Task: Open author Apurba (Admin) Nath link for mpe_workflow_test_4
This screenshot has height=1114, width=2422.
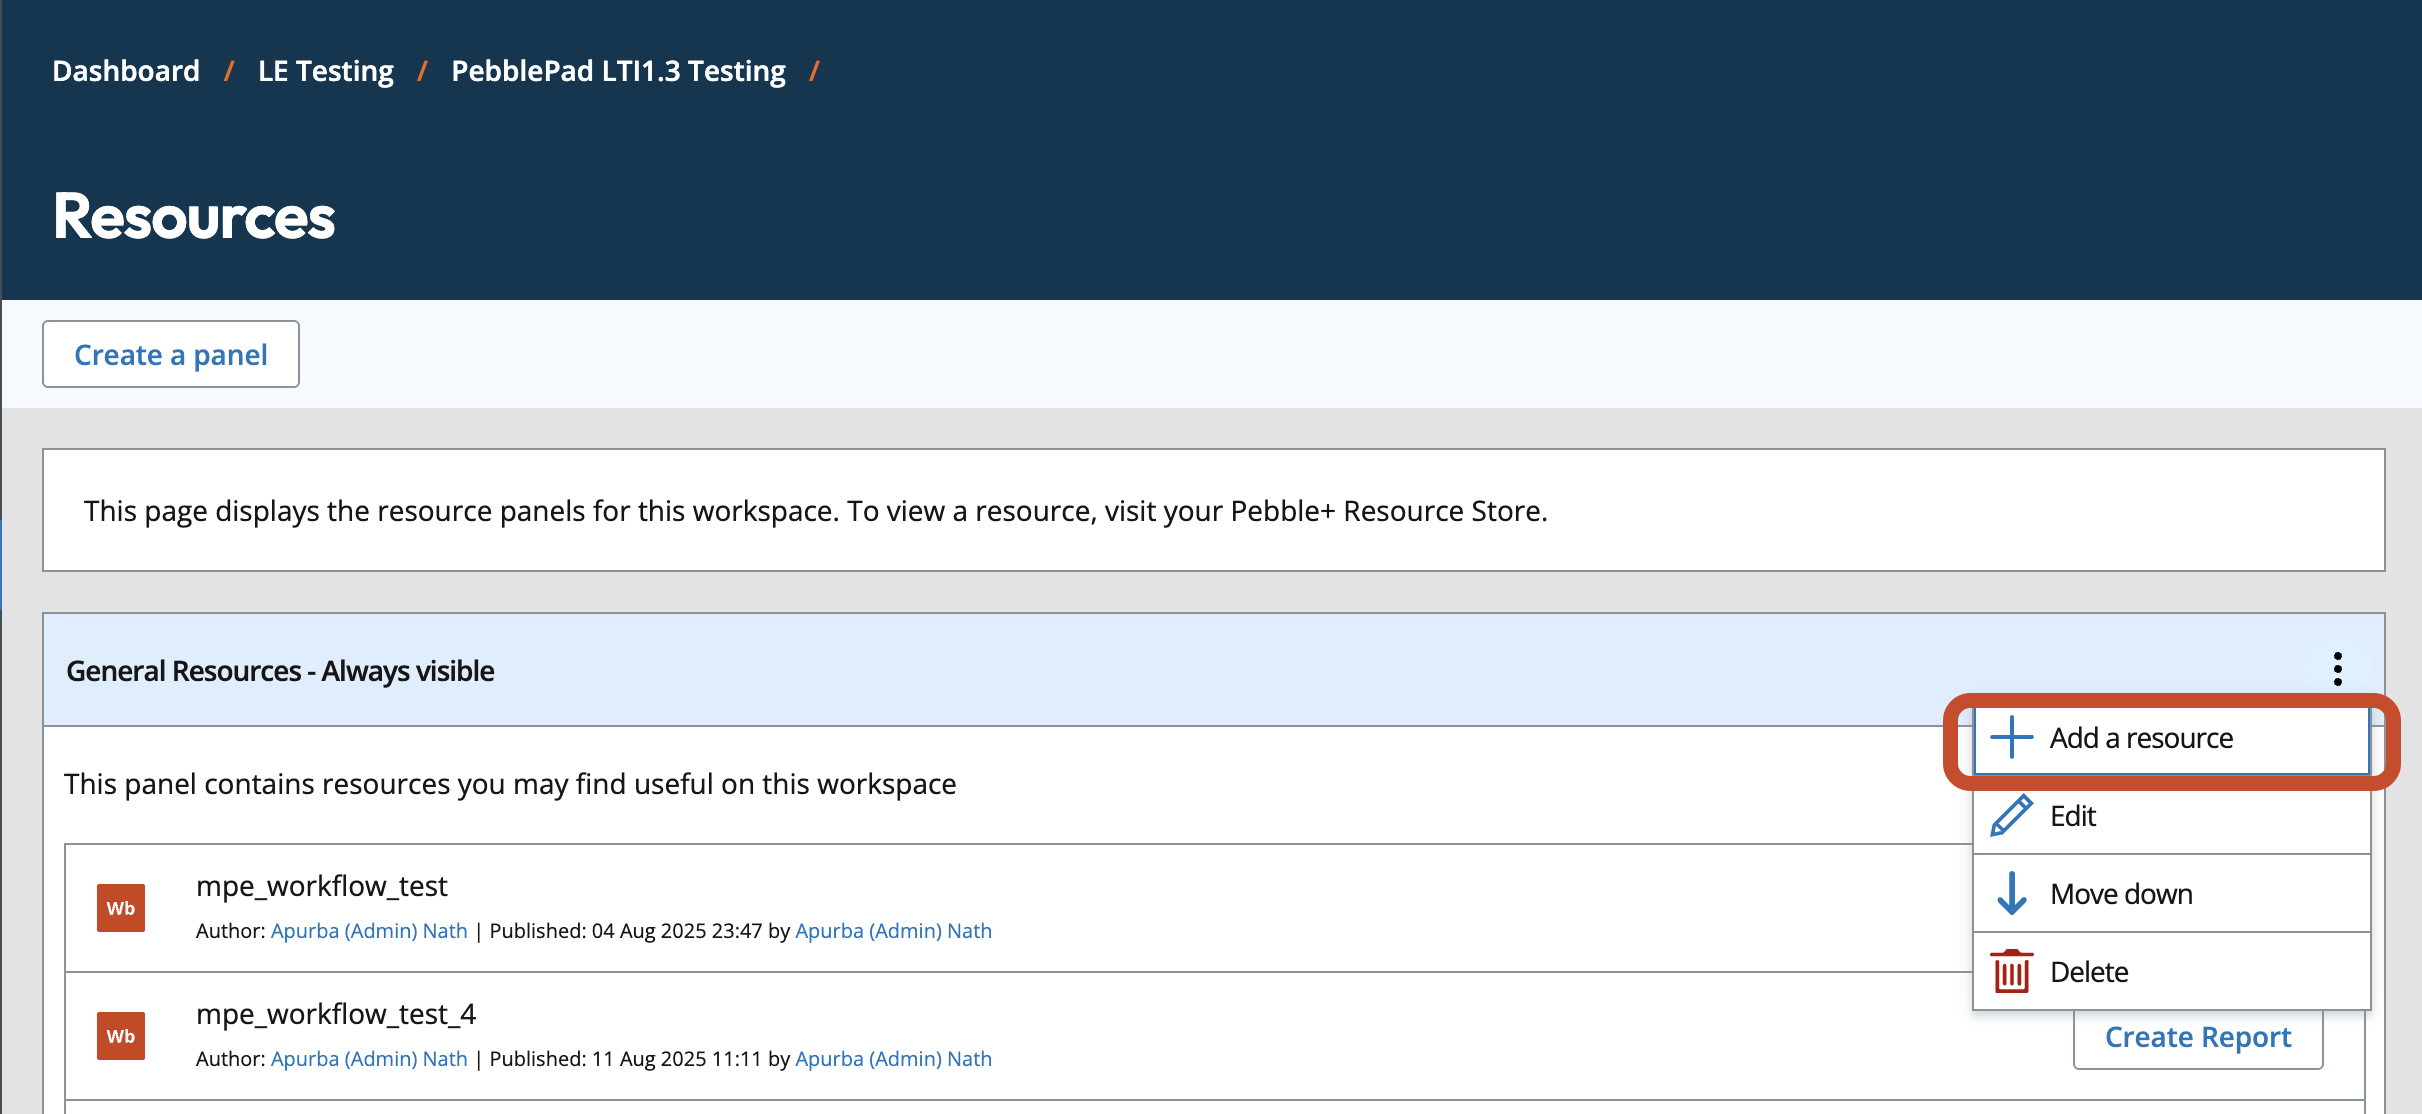Action: pos(369,1059)
